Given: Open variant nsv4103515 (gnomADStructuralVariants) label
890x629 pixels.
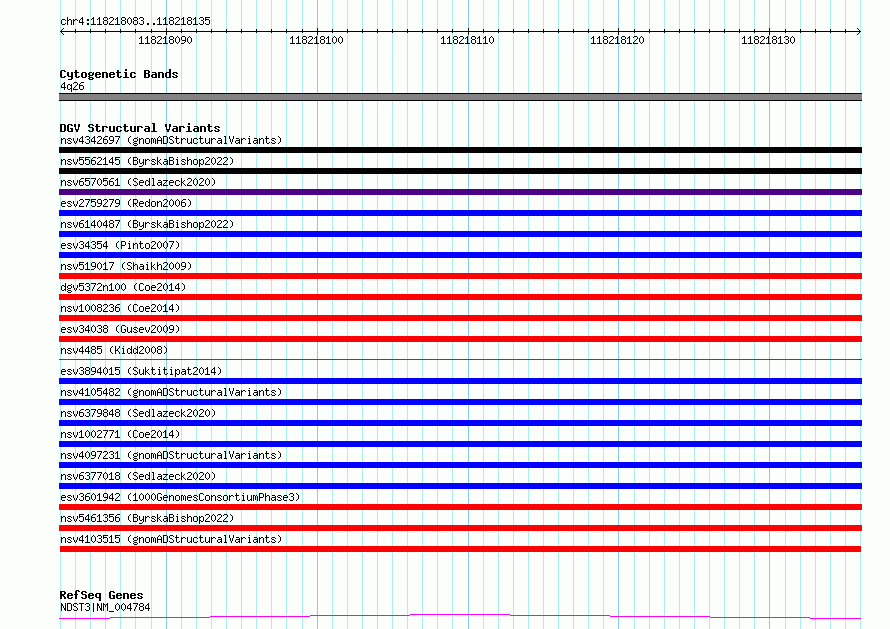Looking at the screenshot, I should [x=171, y=539].
